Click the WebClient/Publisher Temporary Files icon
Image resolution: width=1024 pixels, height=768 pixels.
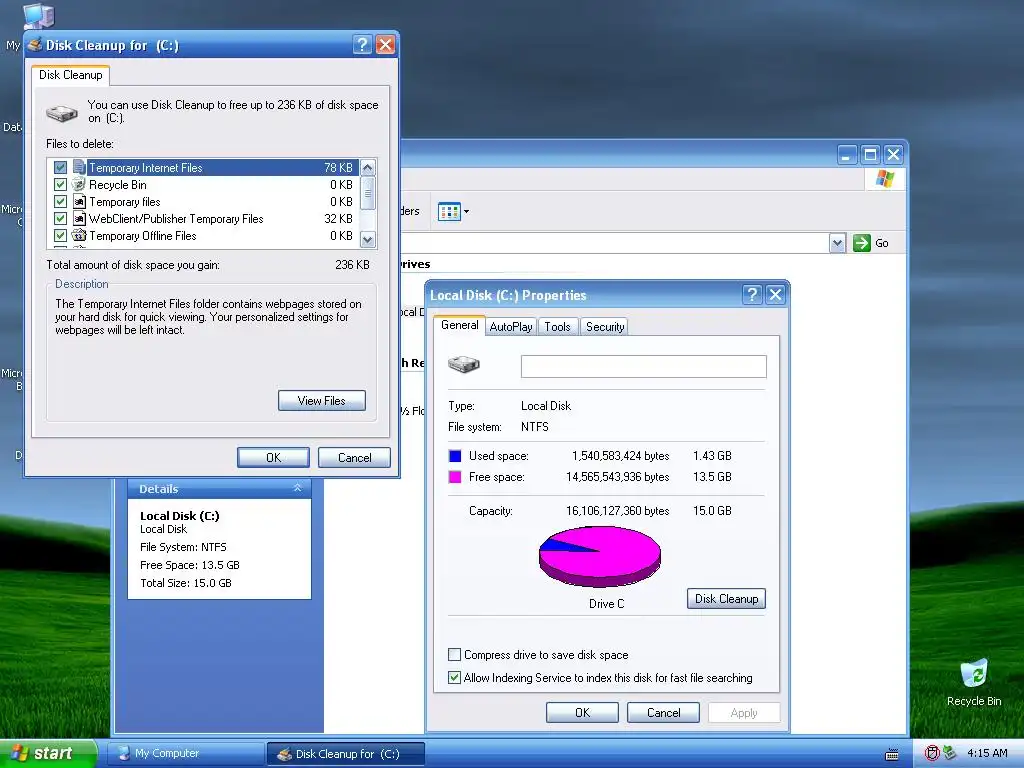coord(79,219)
